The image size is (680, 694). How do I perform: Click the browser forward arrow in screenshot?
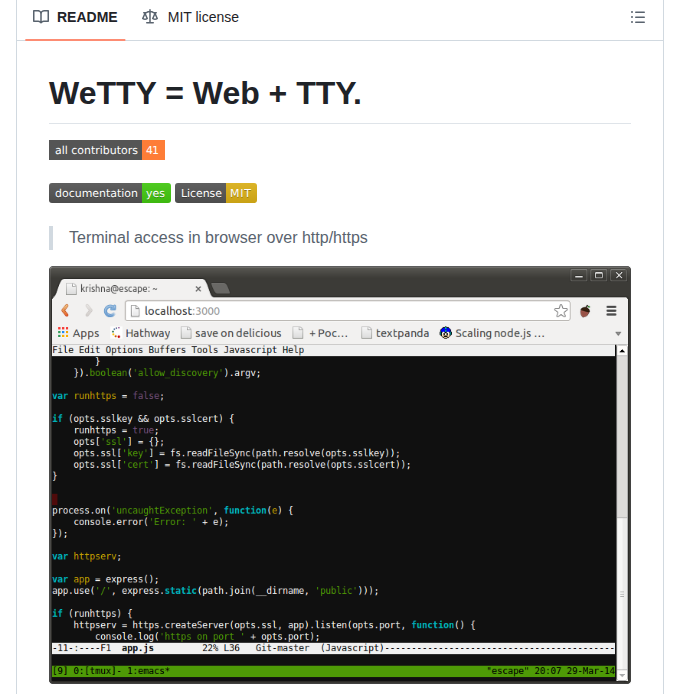(88, 311)
